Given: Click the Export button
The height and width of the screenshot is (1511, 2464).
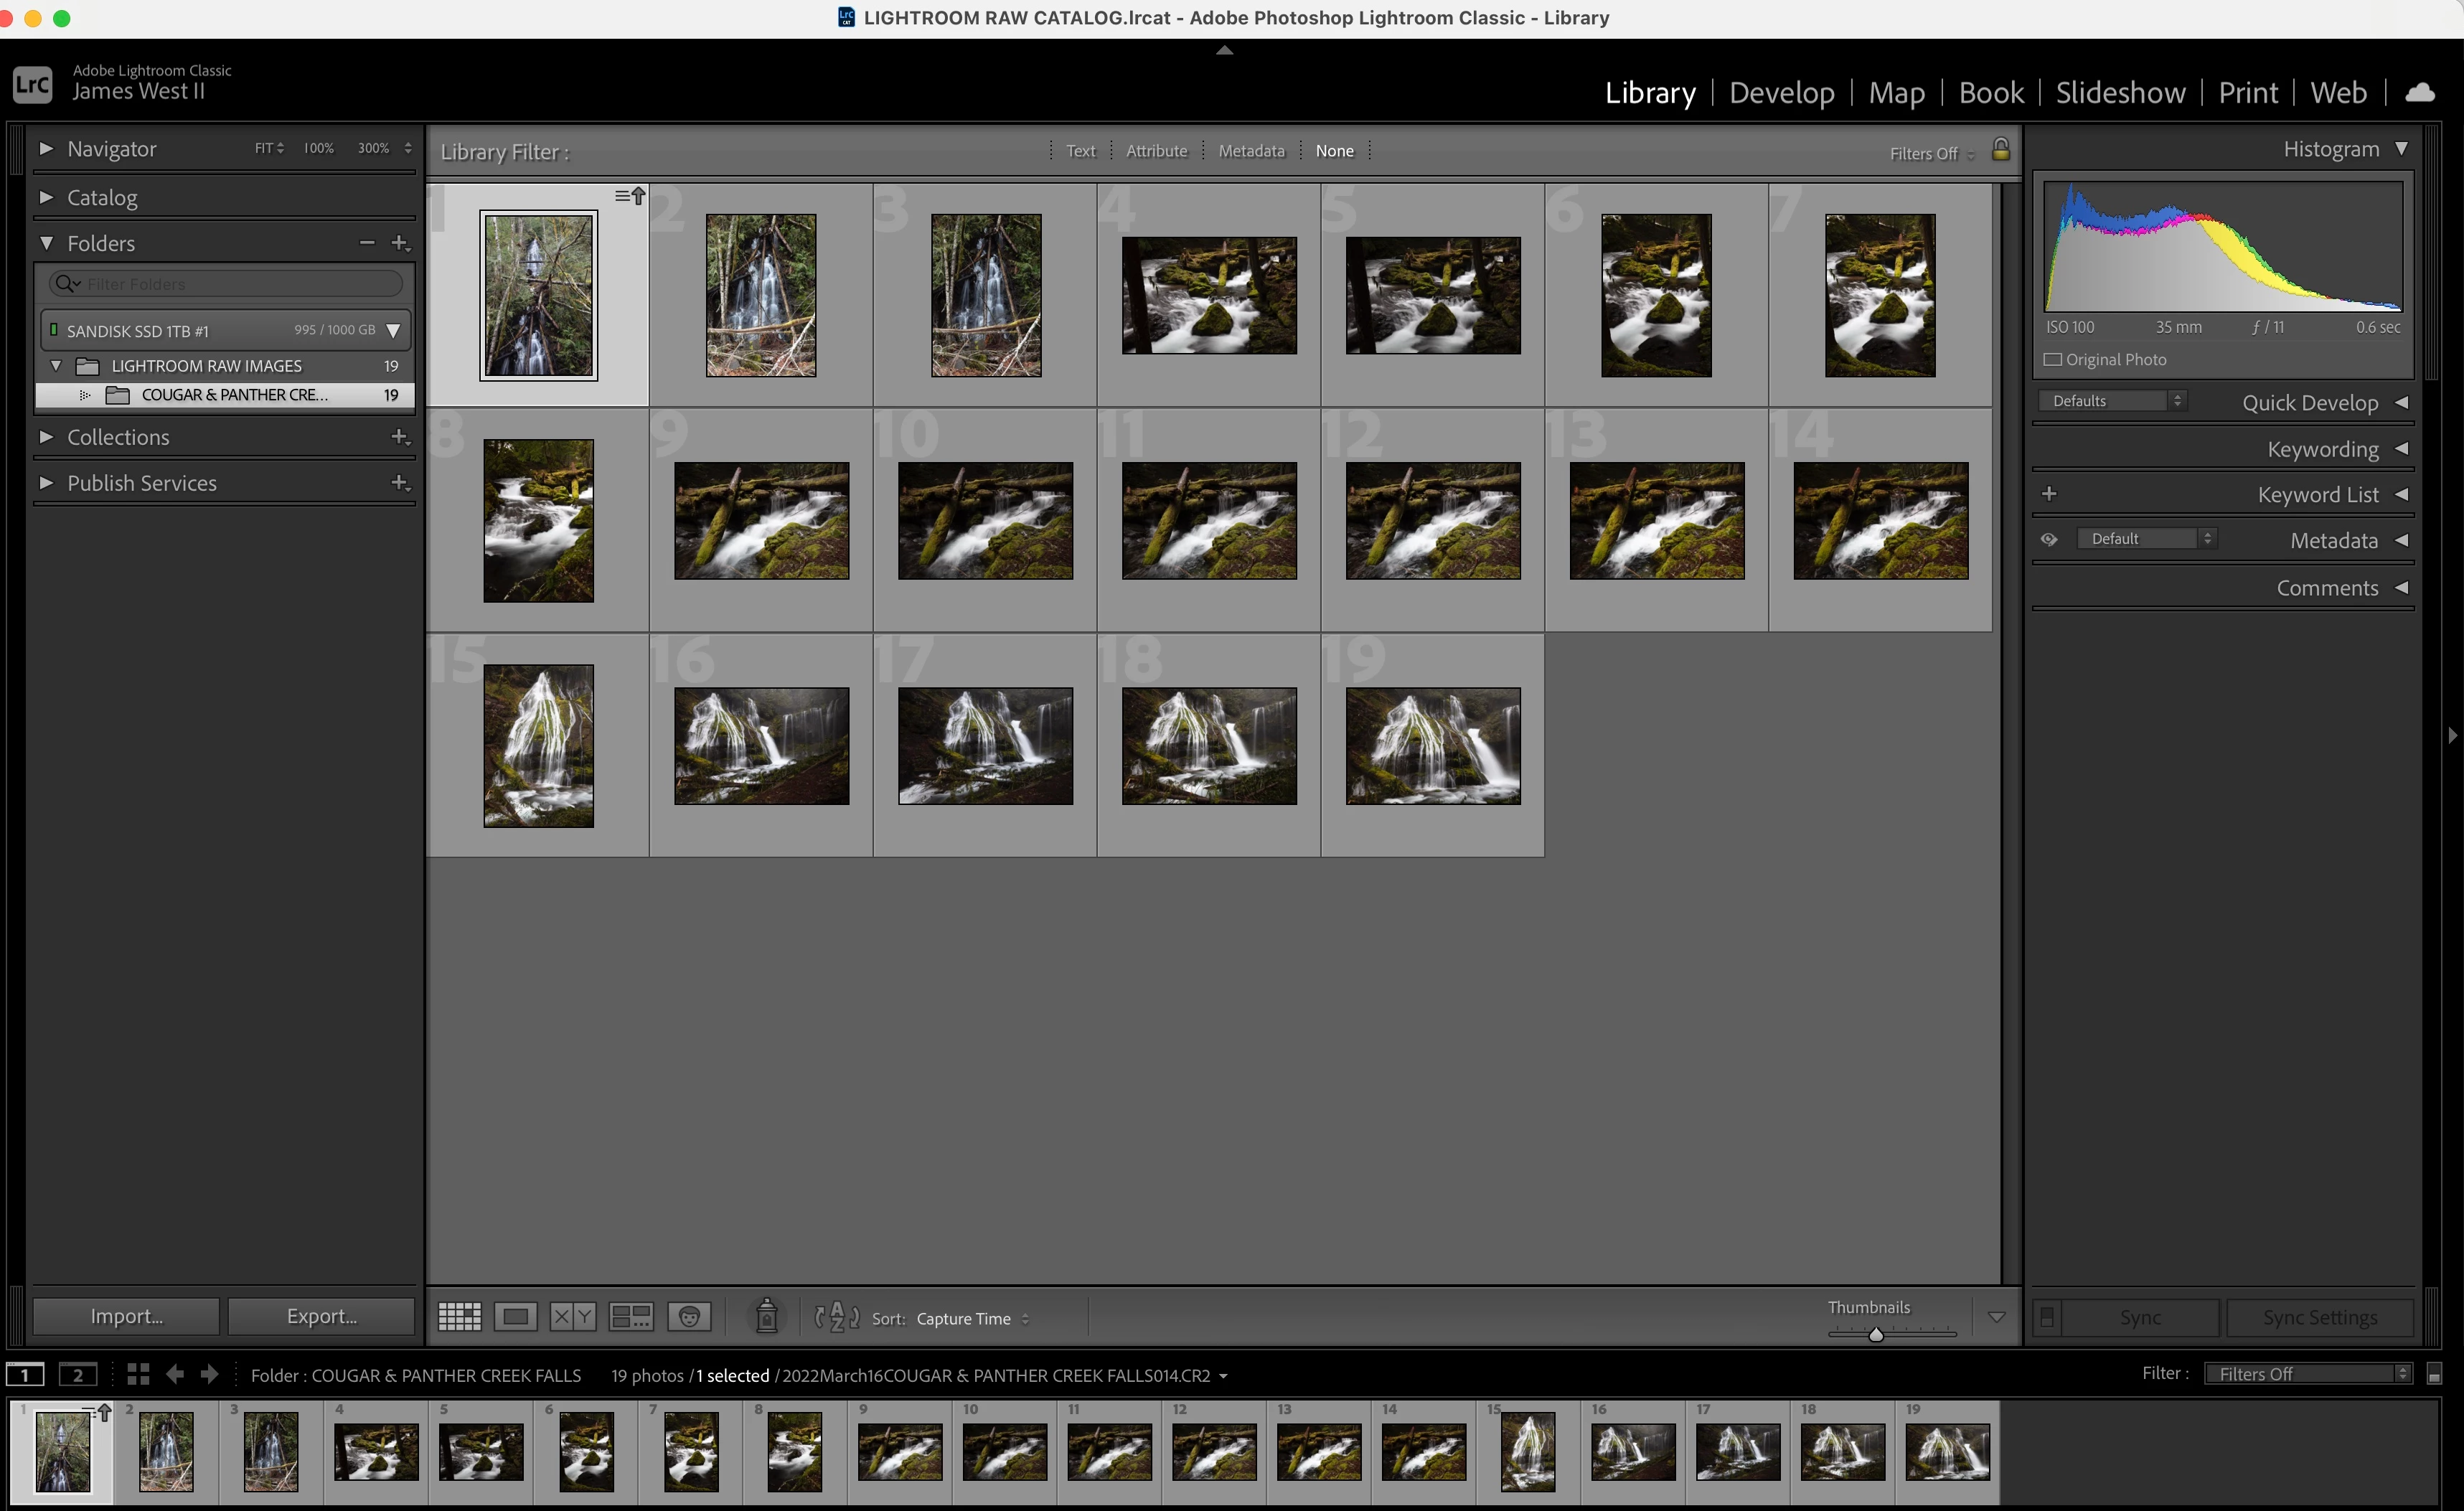Looking at the screenshot, I should click(x=321, y=1316).
